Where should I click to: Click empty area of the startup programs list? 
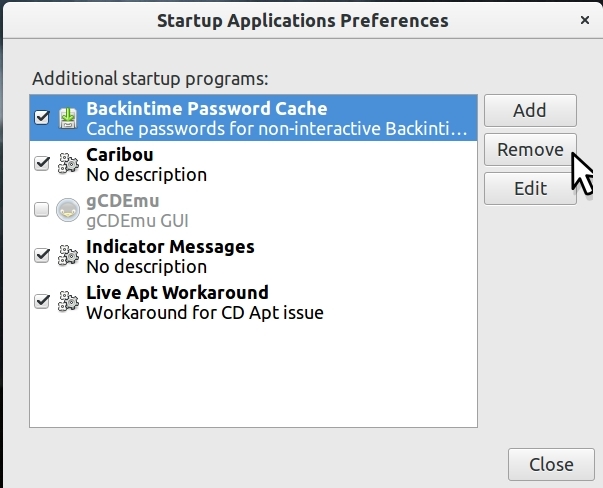[x=250, y=380]
